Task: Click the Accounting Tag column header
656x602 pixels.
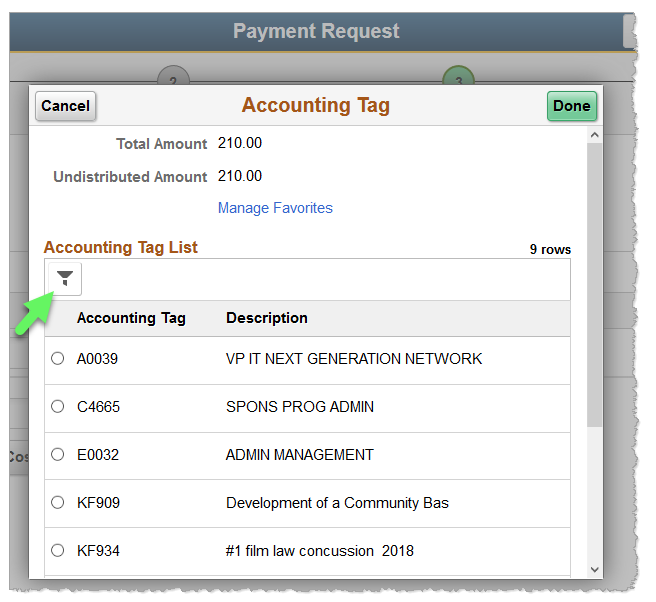Action: tap(131, 318)
